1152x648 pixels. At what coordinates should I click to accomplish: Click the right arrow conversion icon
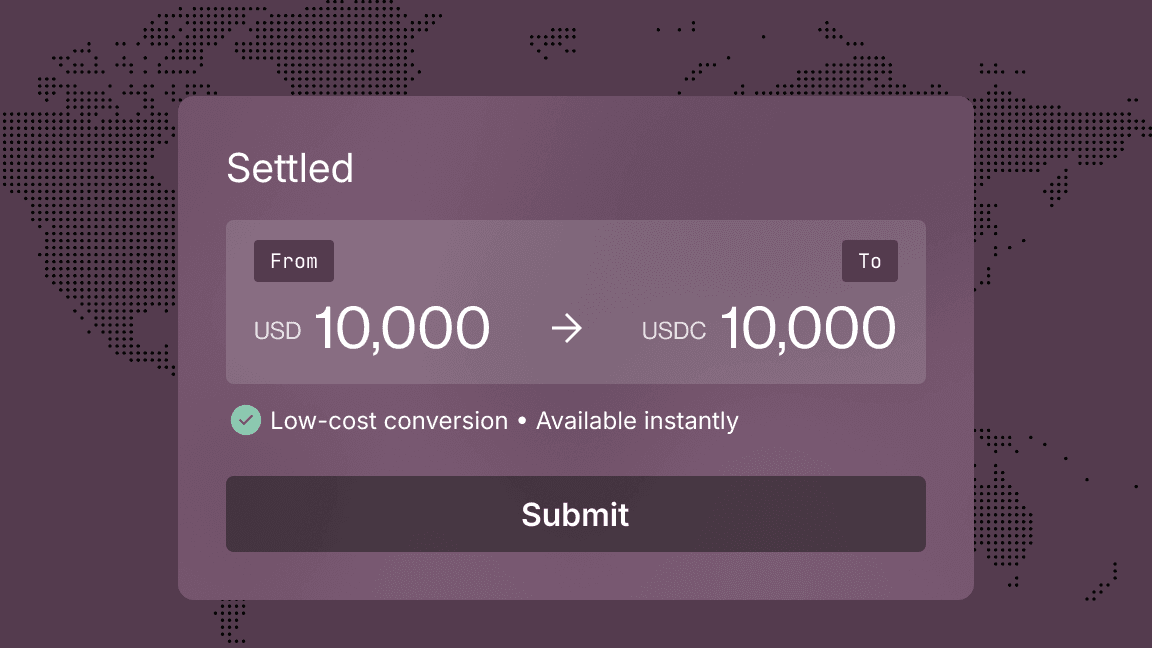tap(567, 329)
